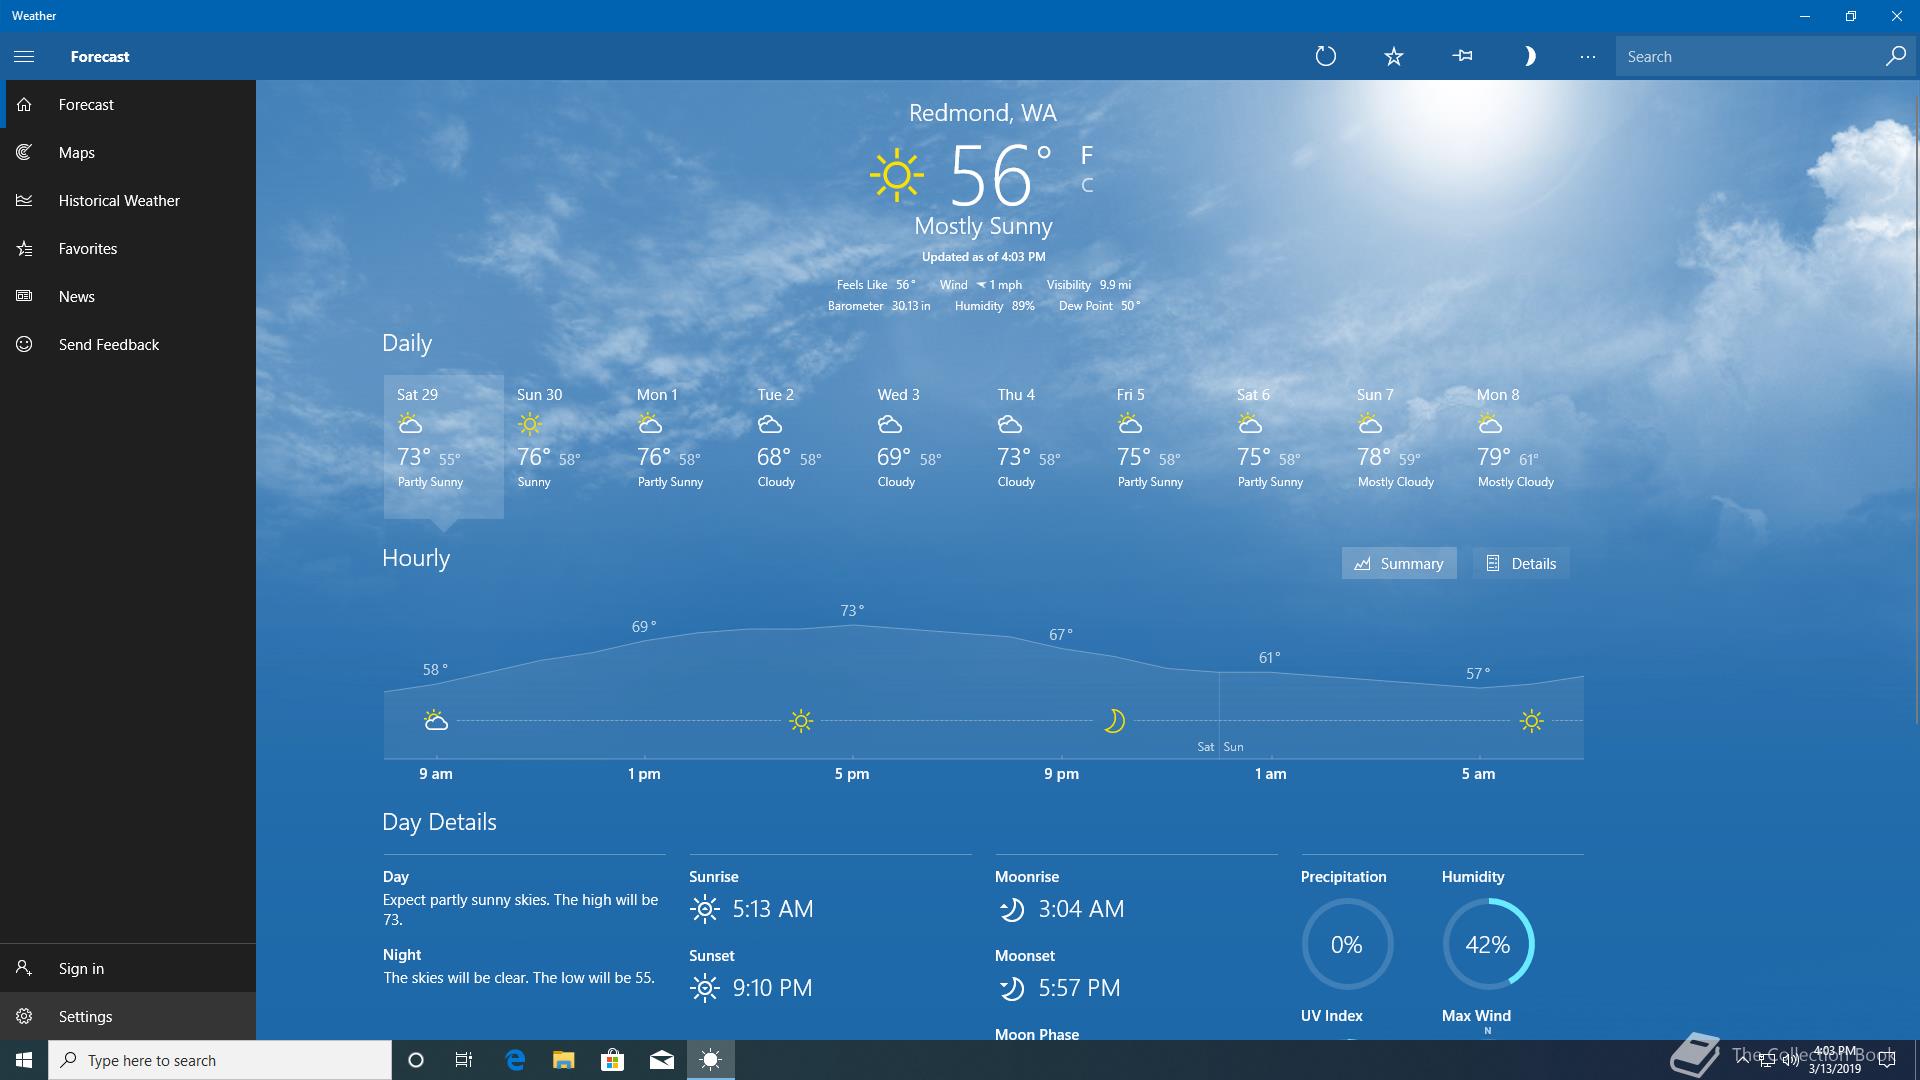Image resolution: width=1920 pixels, height=1080 pixels.
Task: Pin forecast to Start icon
Action: (1462, 56)
